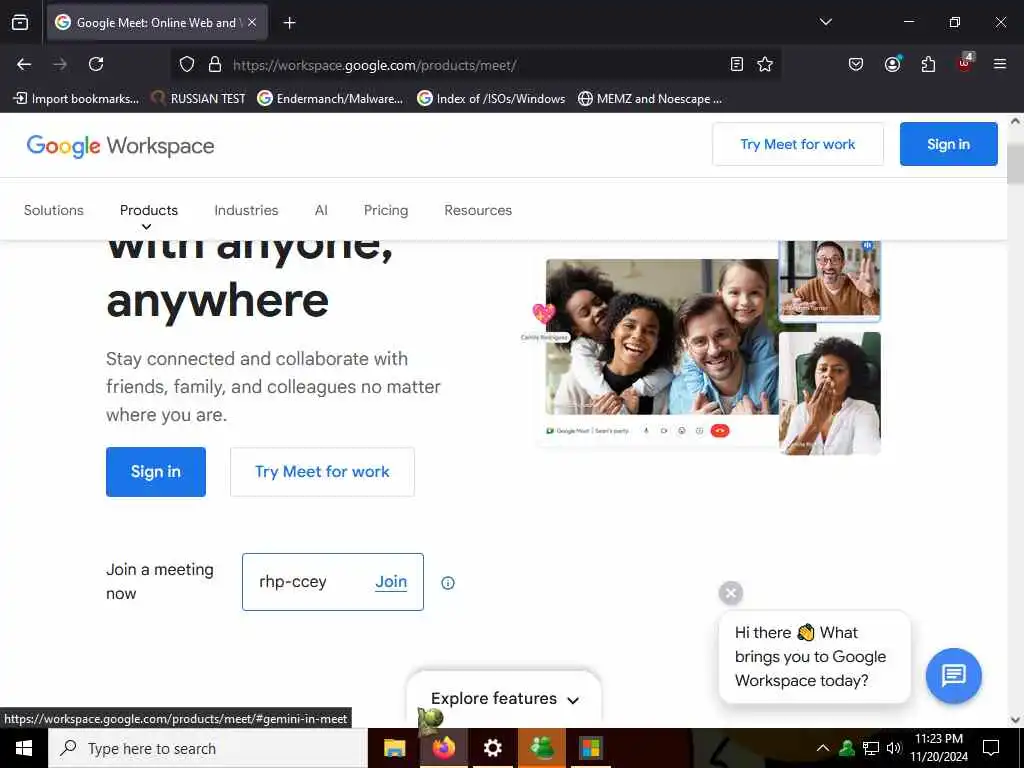Click the Join link in the meeting code box

pyautogui.click(x=391, y=581)
